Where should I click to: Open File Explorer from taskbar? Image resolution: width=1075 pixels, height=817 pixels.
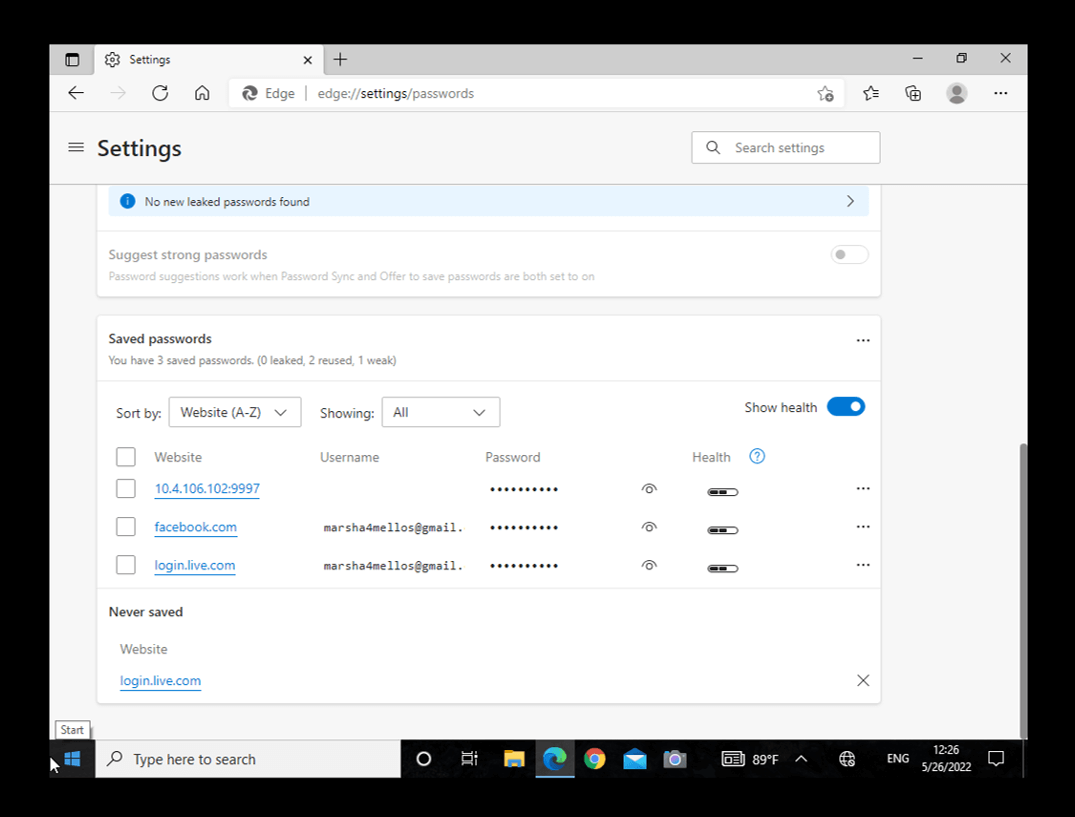(x=514, y=759)
